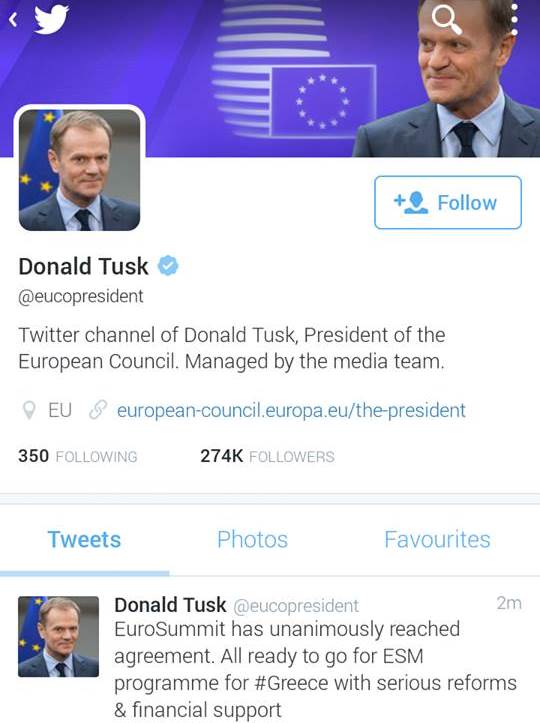
Task: Tap the chain link icon
Action: 98,409
